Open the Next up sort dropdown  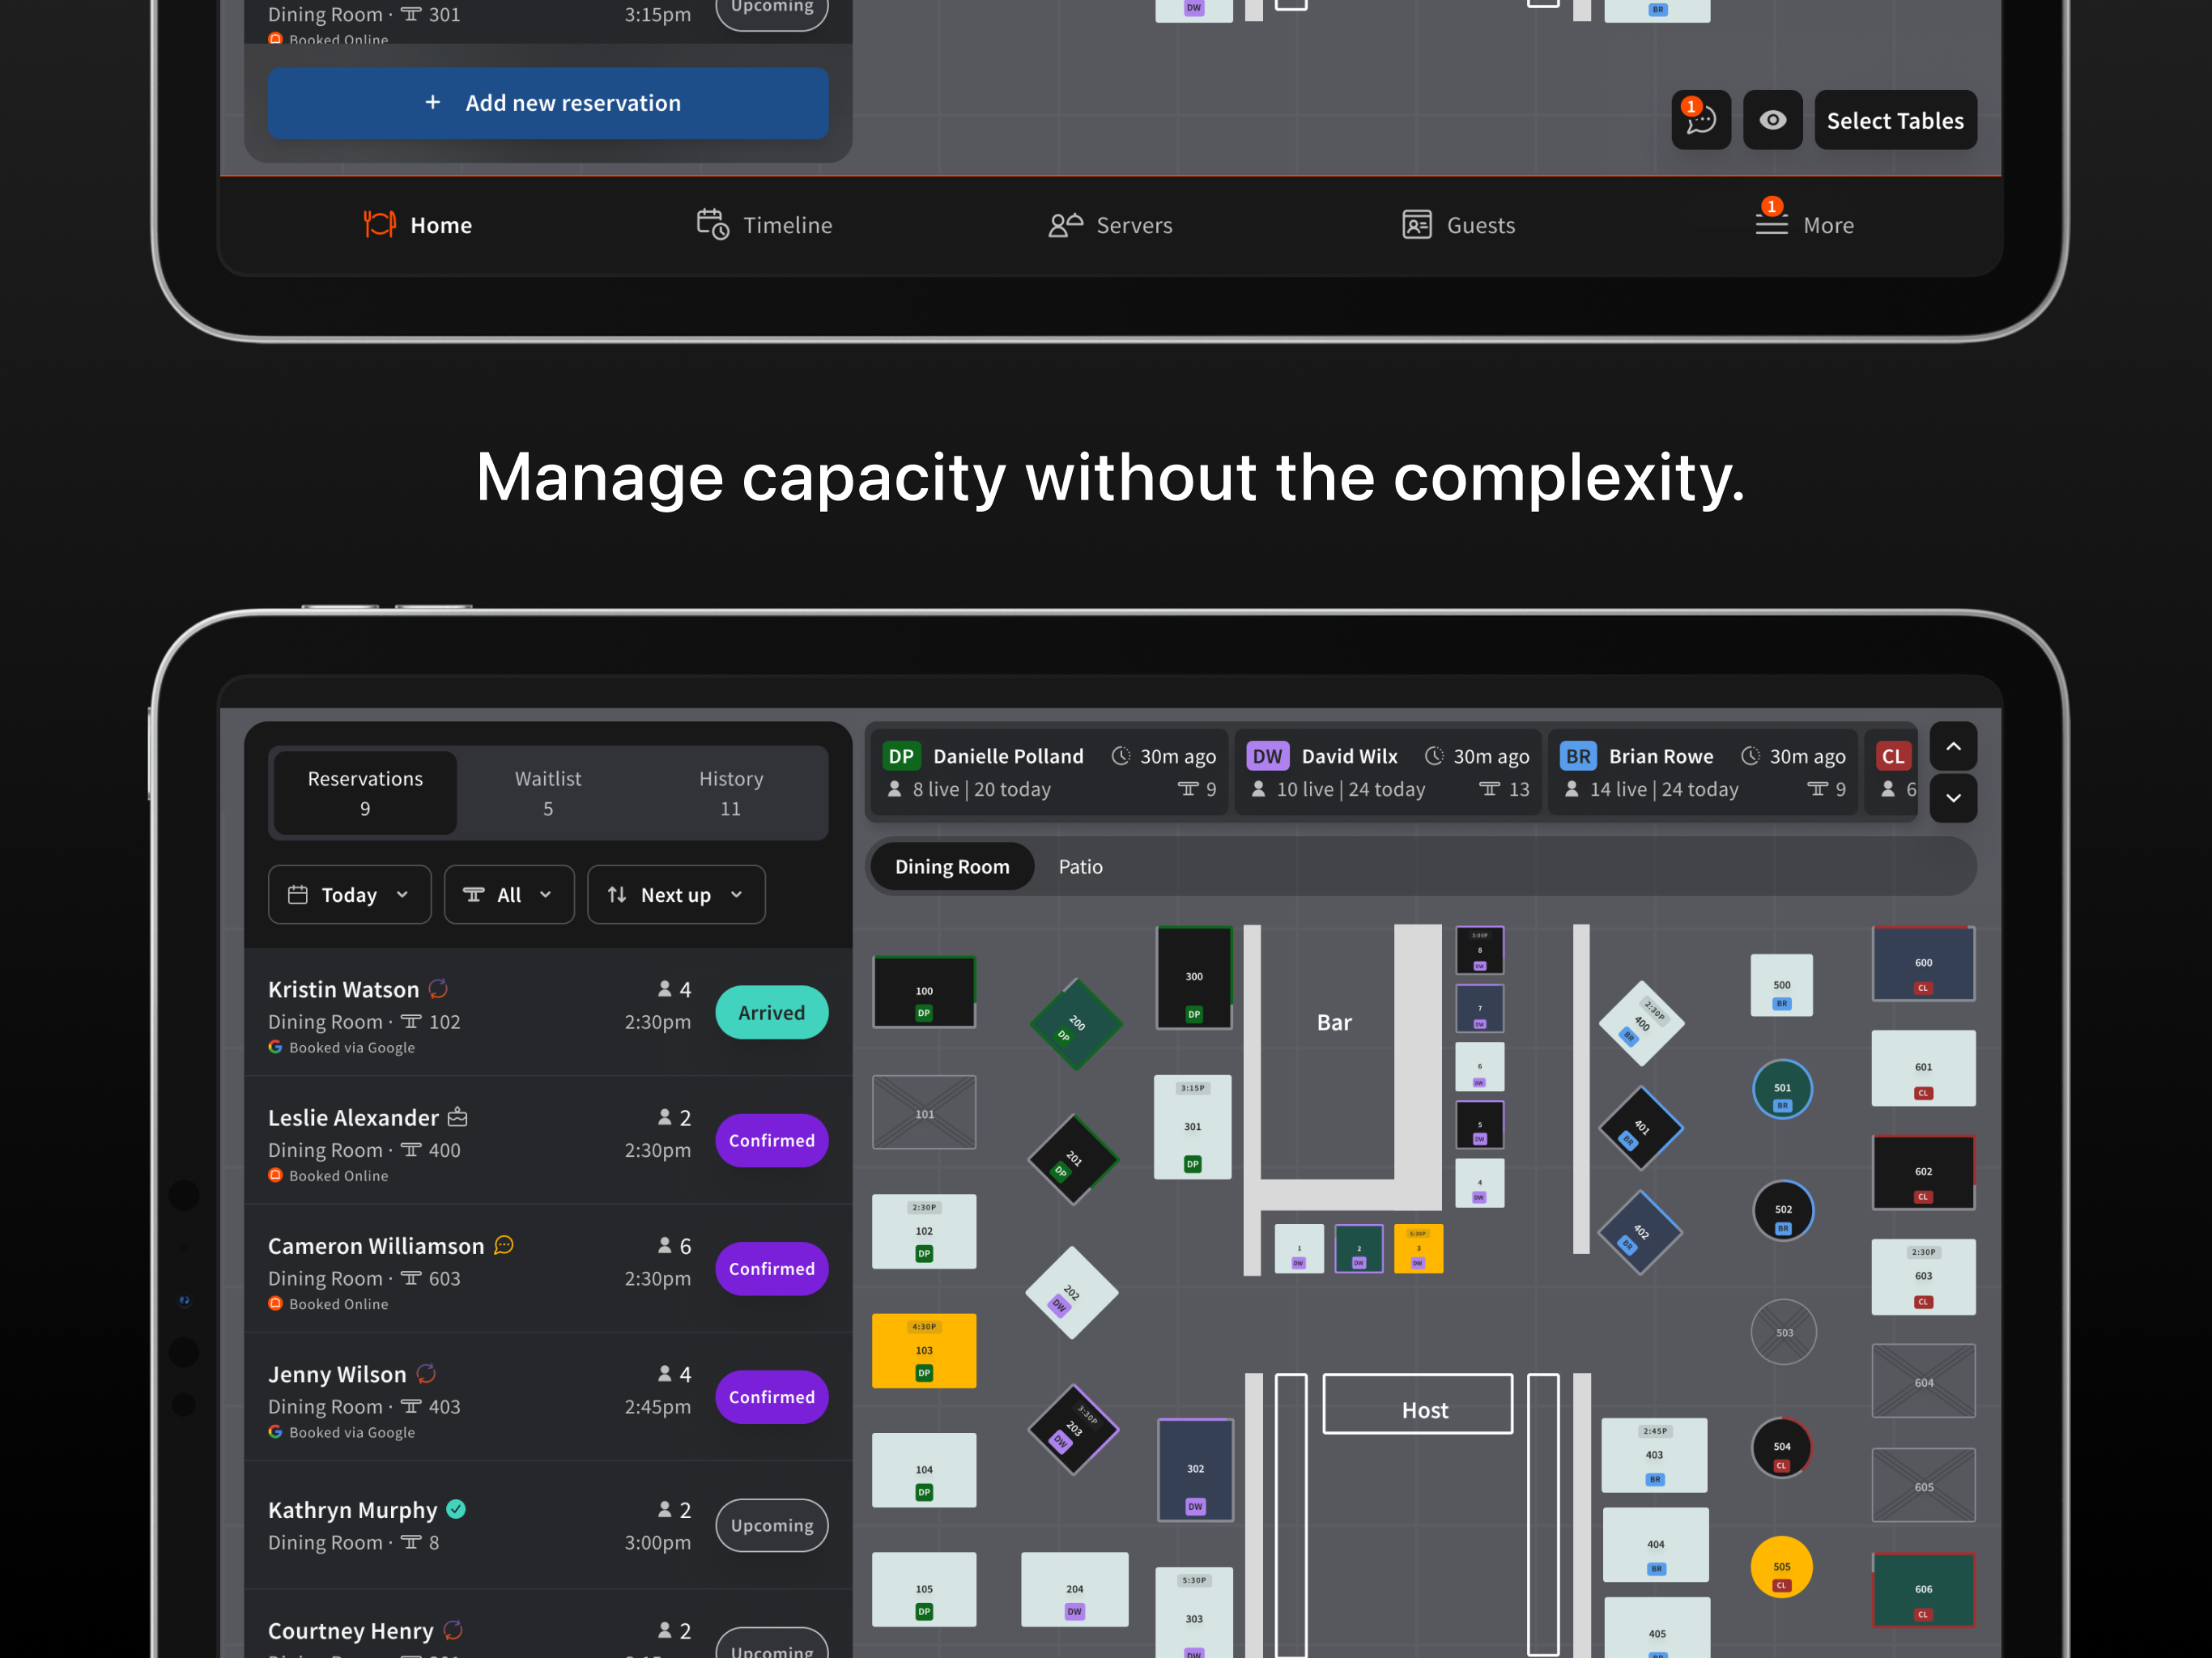(x=675, y=894)
